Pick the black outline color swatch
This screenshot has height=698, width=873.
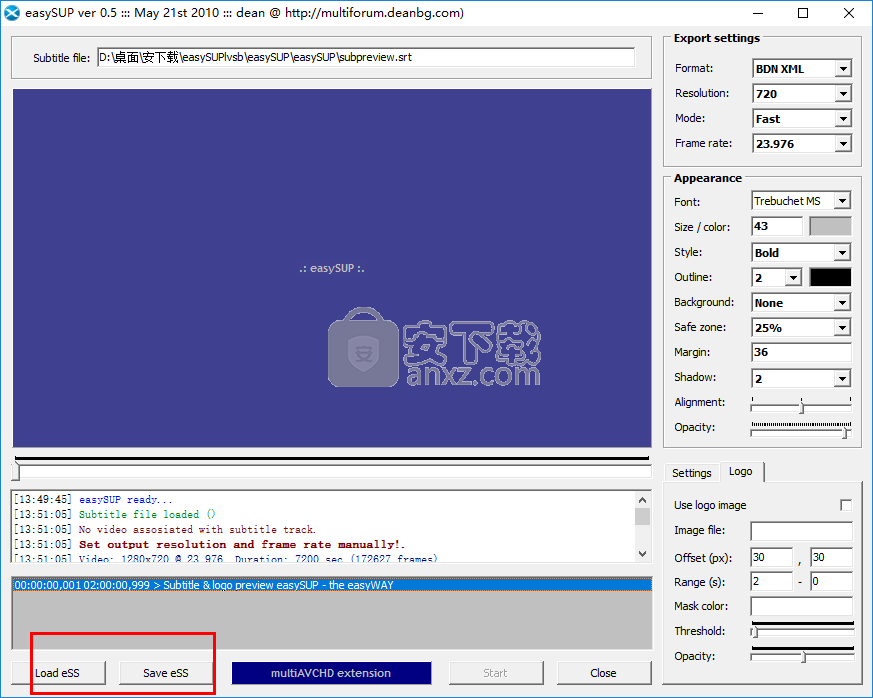click(830, 277)
